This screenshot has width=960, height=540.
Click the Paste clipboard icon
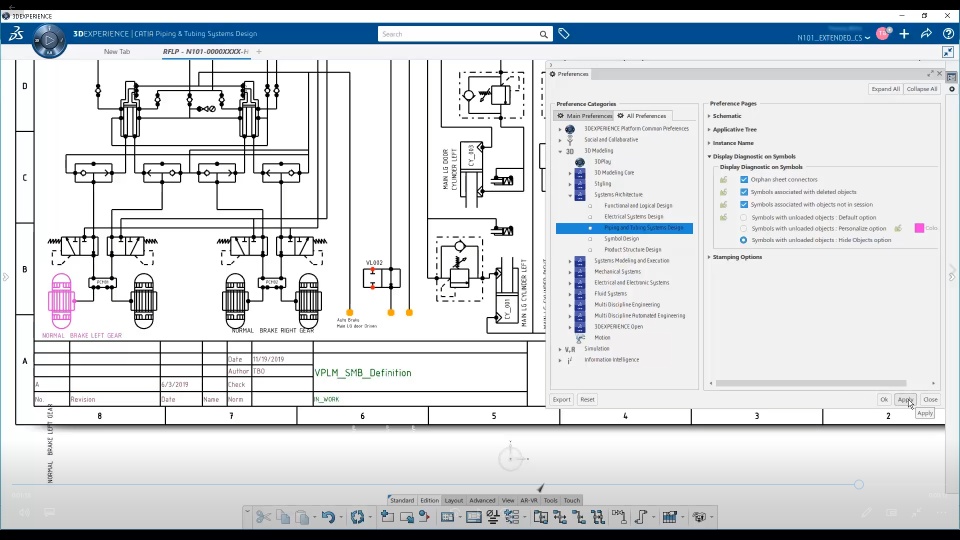point(302,517)
